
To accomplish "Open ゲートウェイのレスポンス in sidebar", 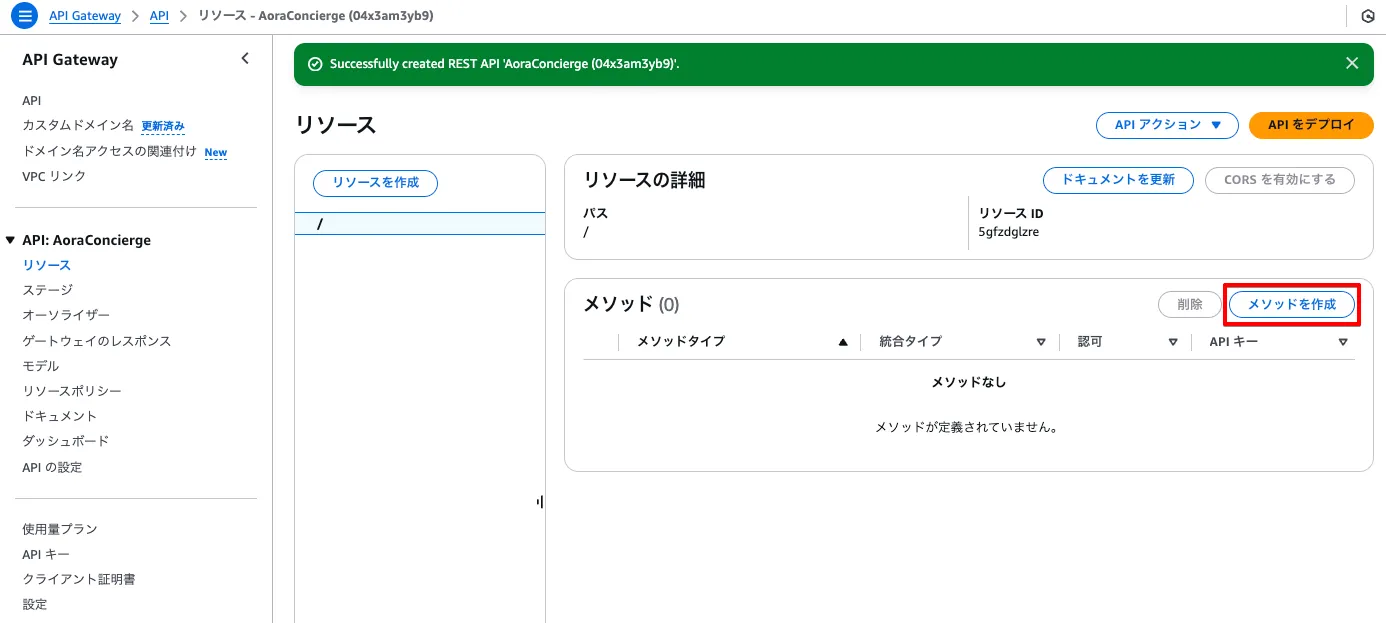I will tap(97, 341).
